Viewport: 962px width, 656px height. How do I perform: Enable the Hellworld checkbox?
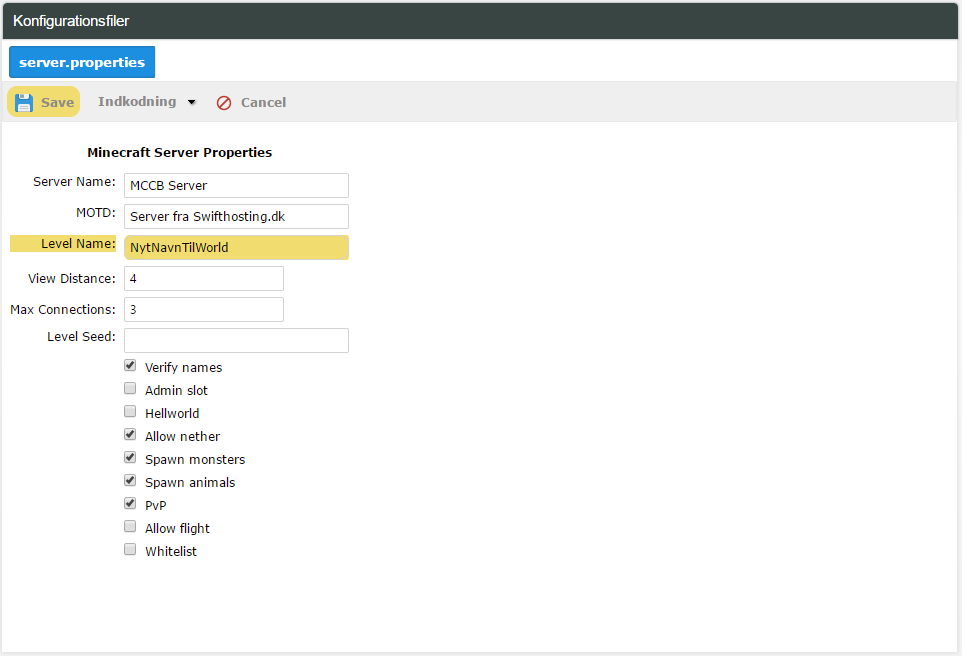click(130, 411)
